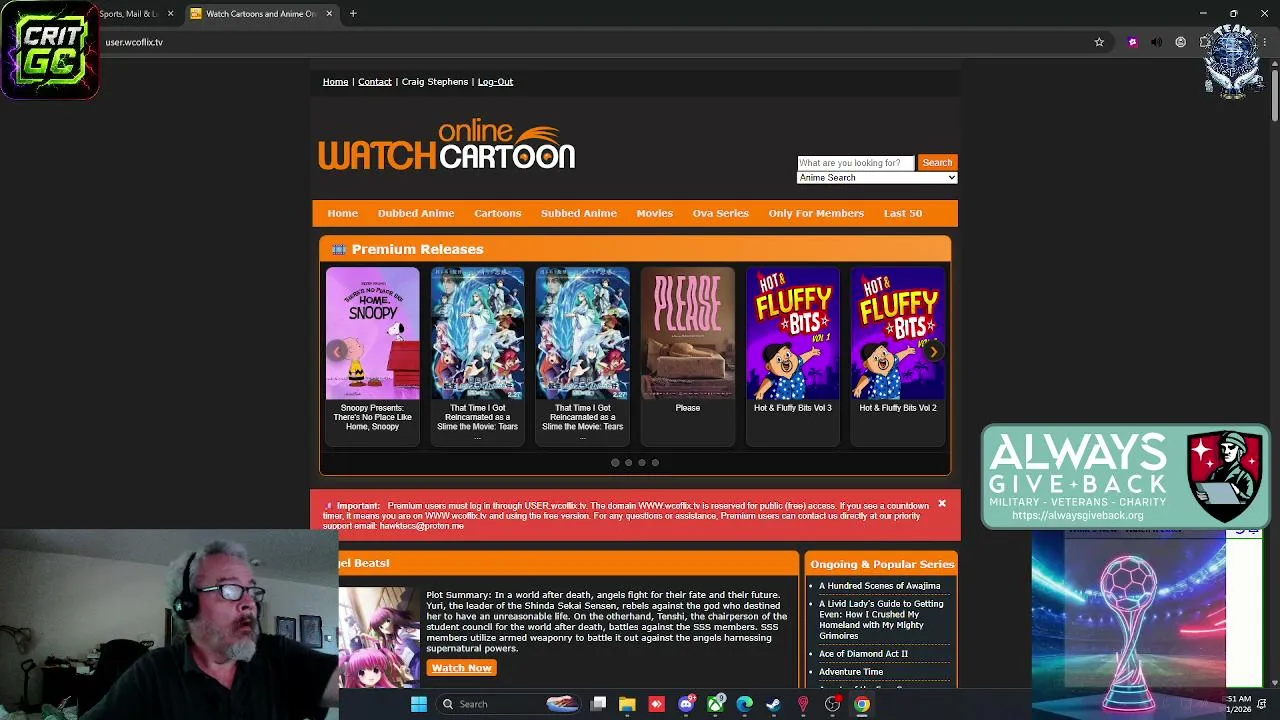This screenshot has width=1280, height=720.
Task: Open Hot & Fluffy Bits Vol 3 poster
Action: 793,333
